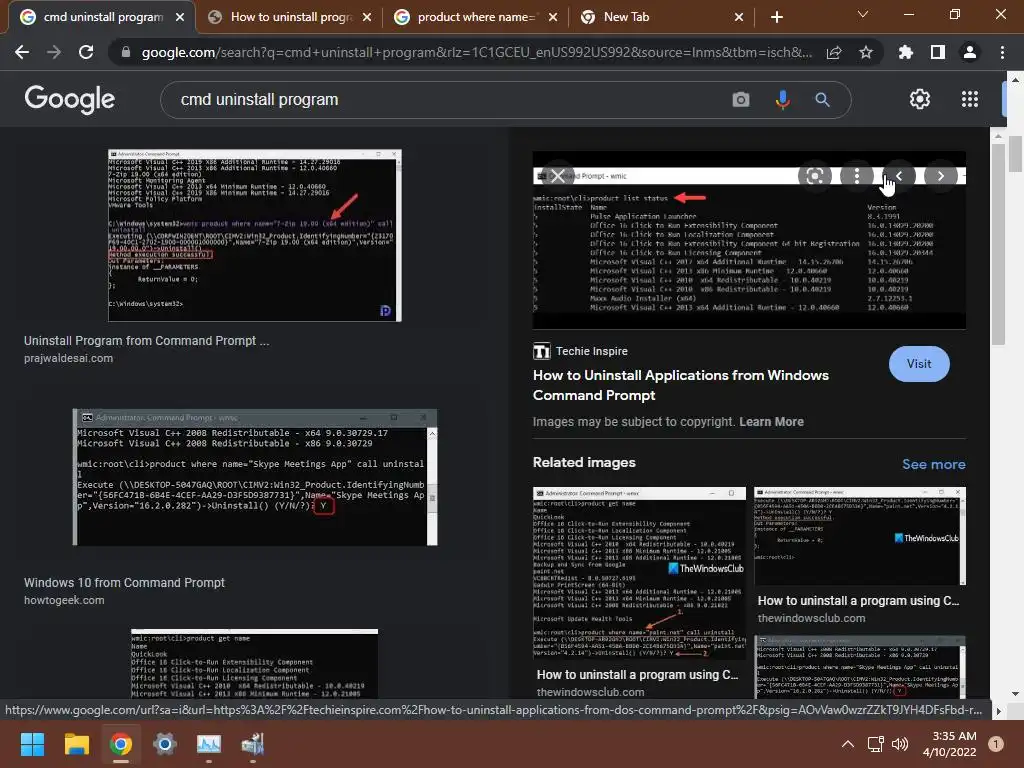Toggle the browser side panel
Screen dimensions: 1024x768
[938, 52]
